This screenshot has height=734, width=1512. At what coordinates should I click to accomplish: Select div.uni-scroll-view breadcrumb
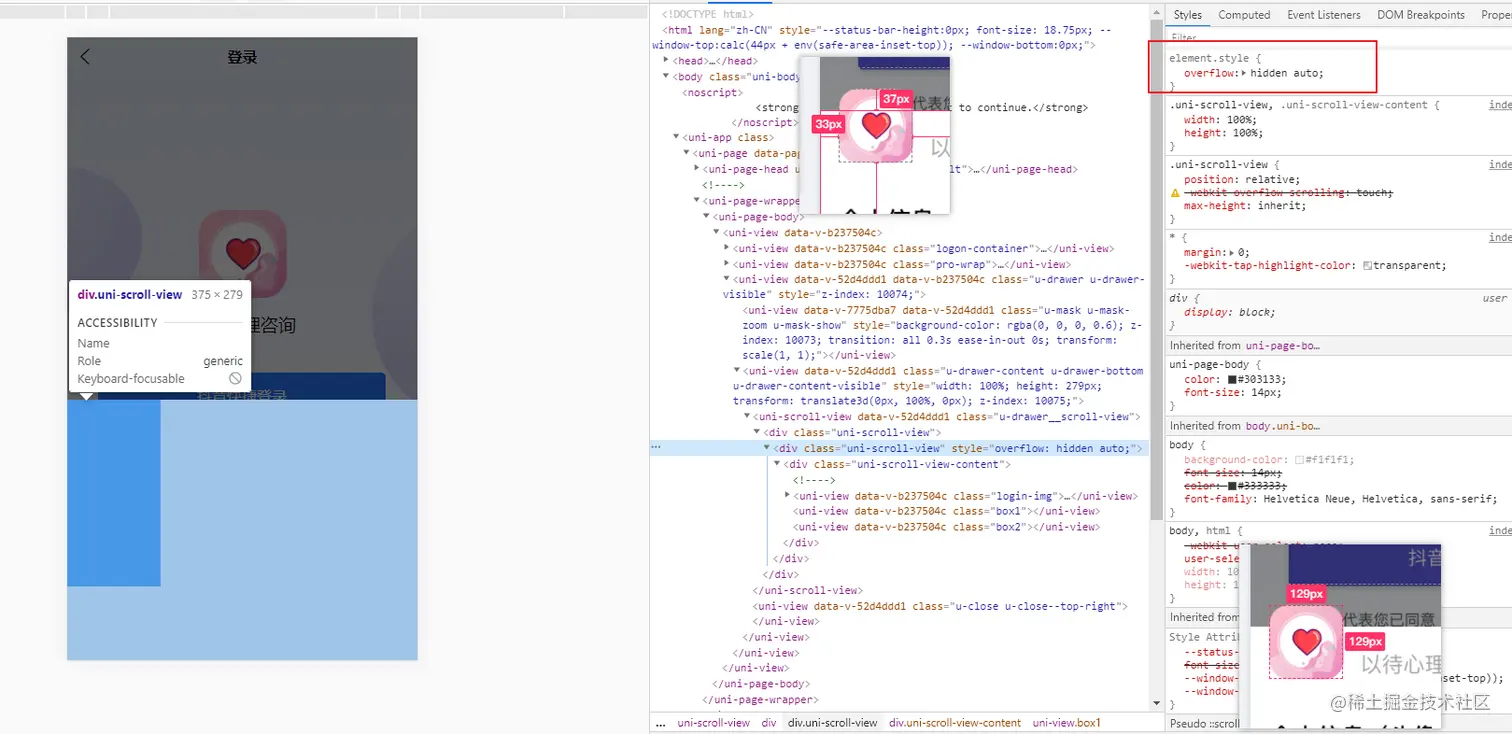point(832,723)
